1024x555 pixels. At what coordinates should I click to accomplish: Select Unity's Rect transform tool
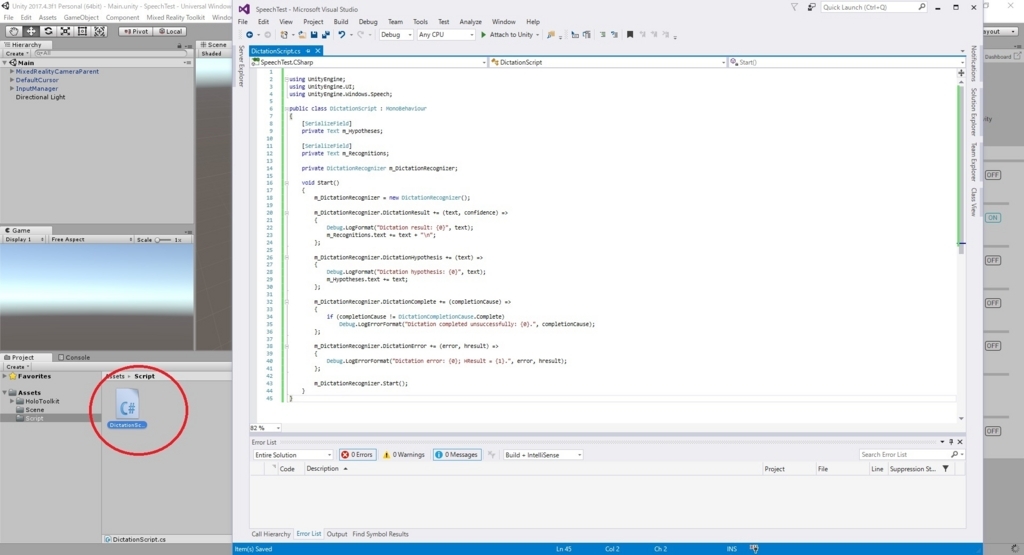82,31
